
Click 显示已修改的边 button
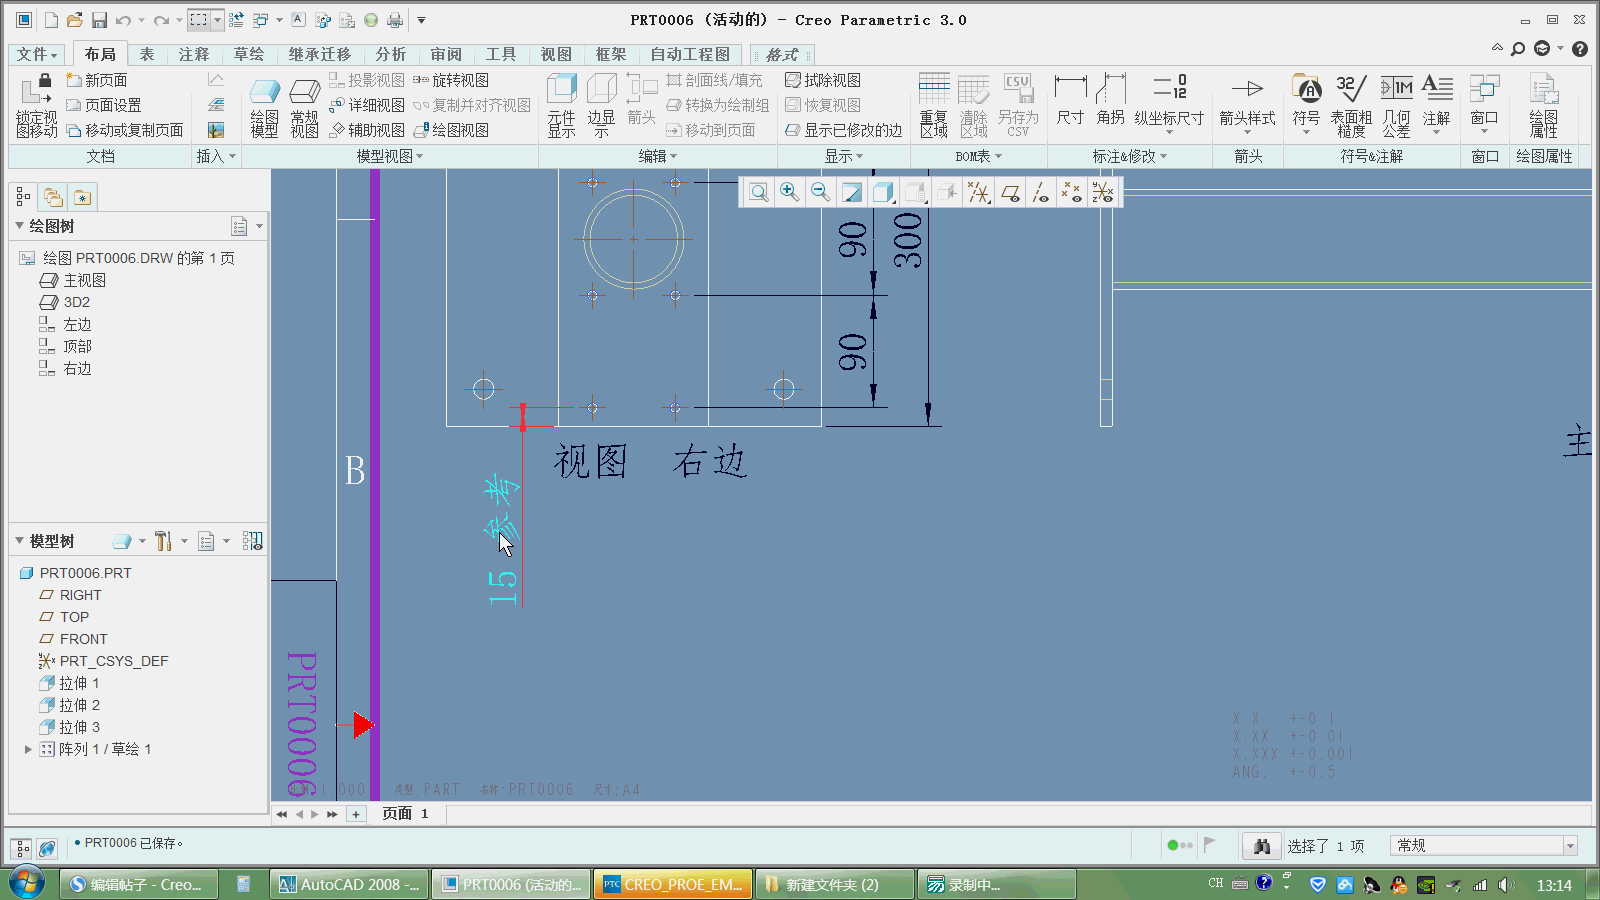(844, 130)
